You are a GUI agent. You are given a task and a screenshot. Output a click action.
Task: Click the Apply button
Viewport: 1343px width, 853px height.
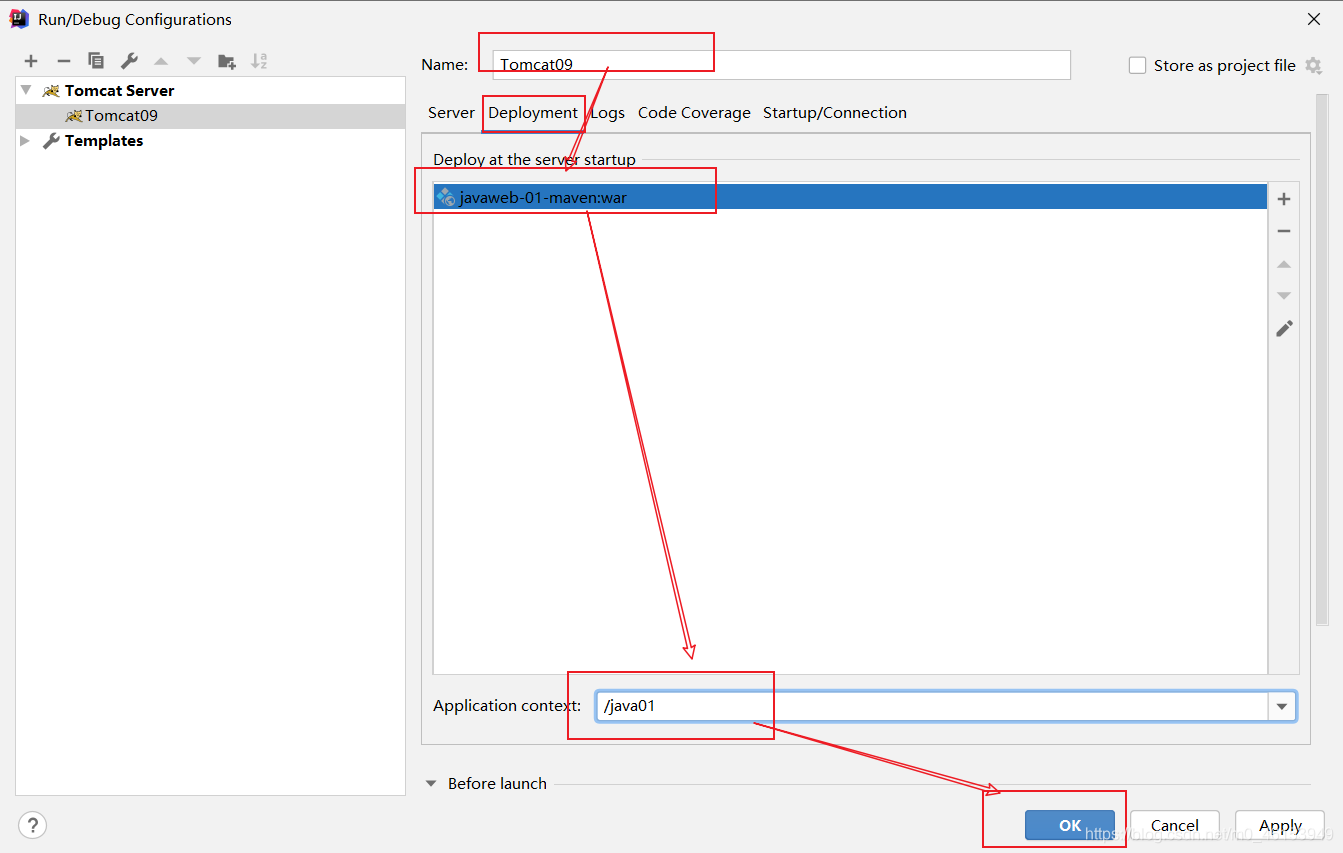(1280, 825)
